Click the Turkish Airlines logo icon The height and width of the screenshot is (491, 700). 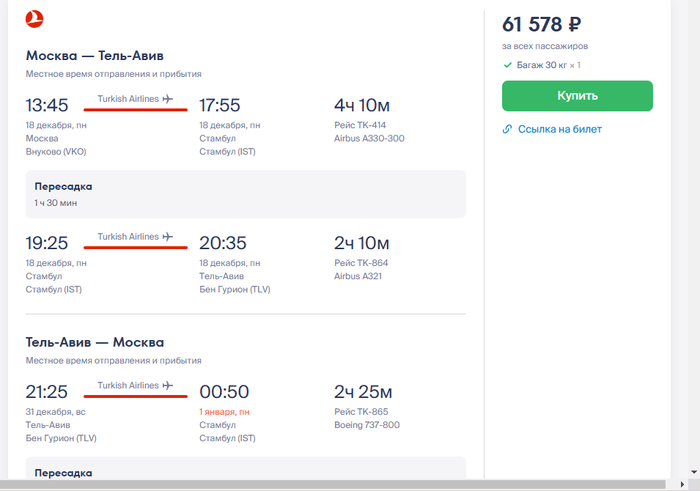[35, 18]
